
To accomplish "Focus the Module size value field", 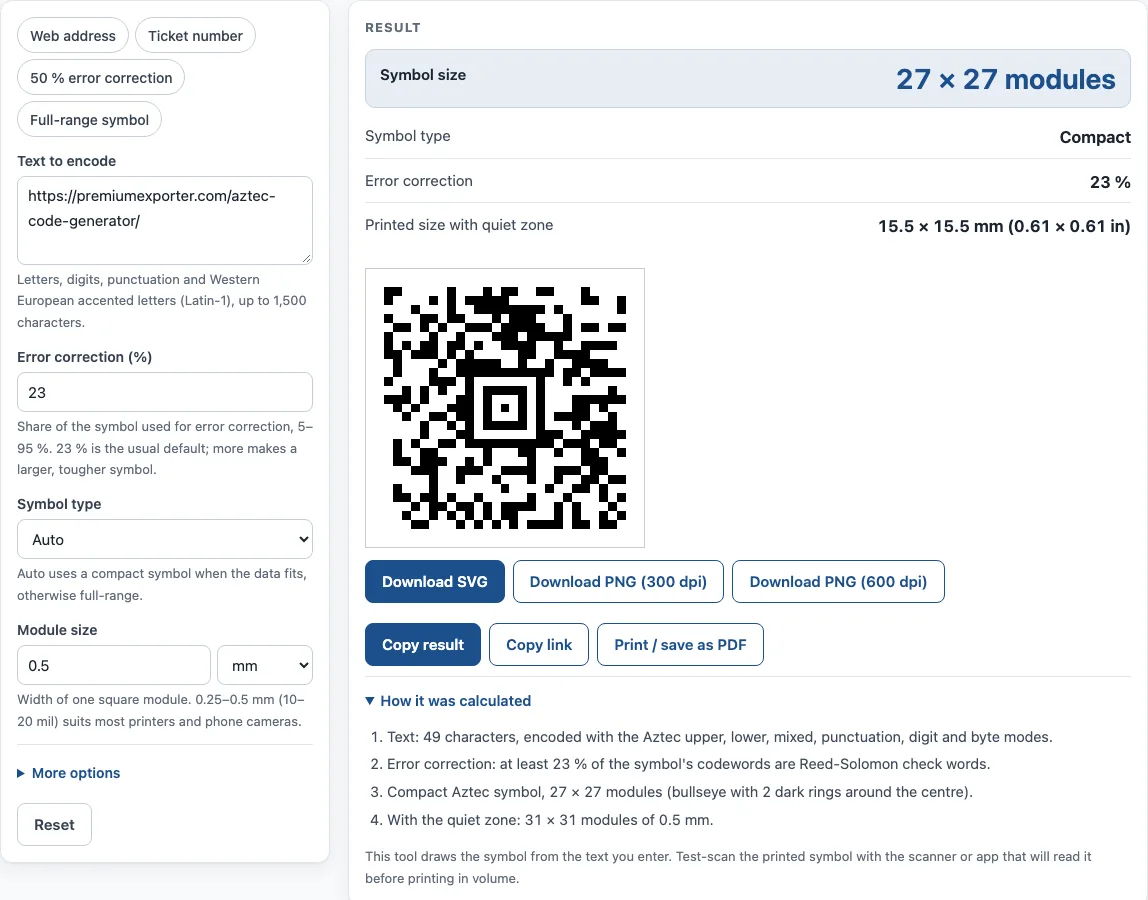I will click(113, 666).
